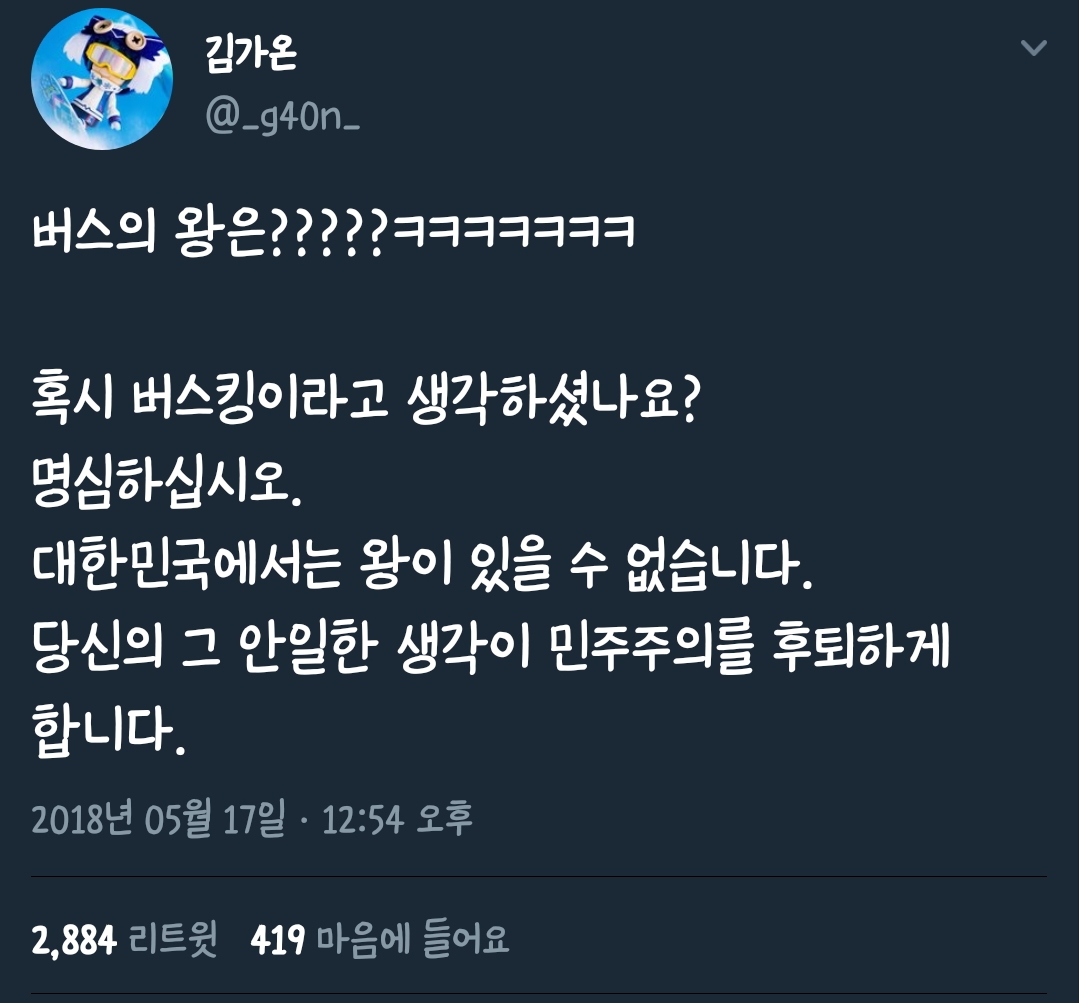Show the 리트윗 users list label
Image resolution: width=1079 pixels, height=1003 pixels.
point(173,939)
